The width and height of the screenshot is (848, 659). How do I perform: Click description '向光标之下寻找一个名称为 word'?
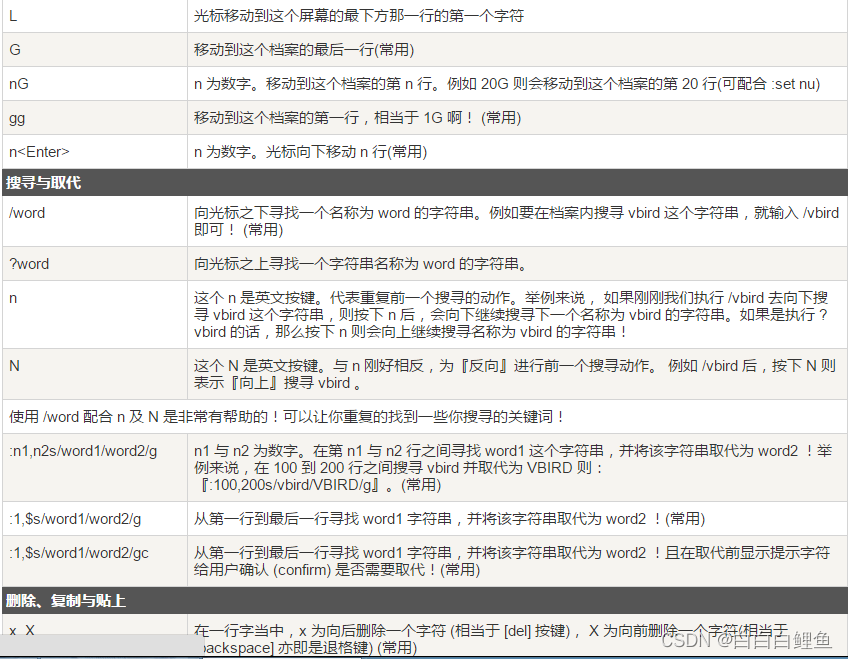pos(518,221)
